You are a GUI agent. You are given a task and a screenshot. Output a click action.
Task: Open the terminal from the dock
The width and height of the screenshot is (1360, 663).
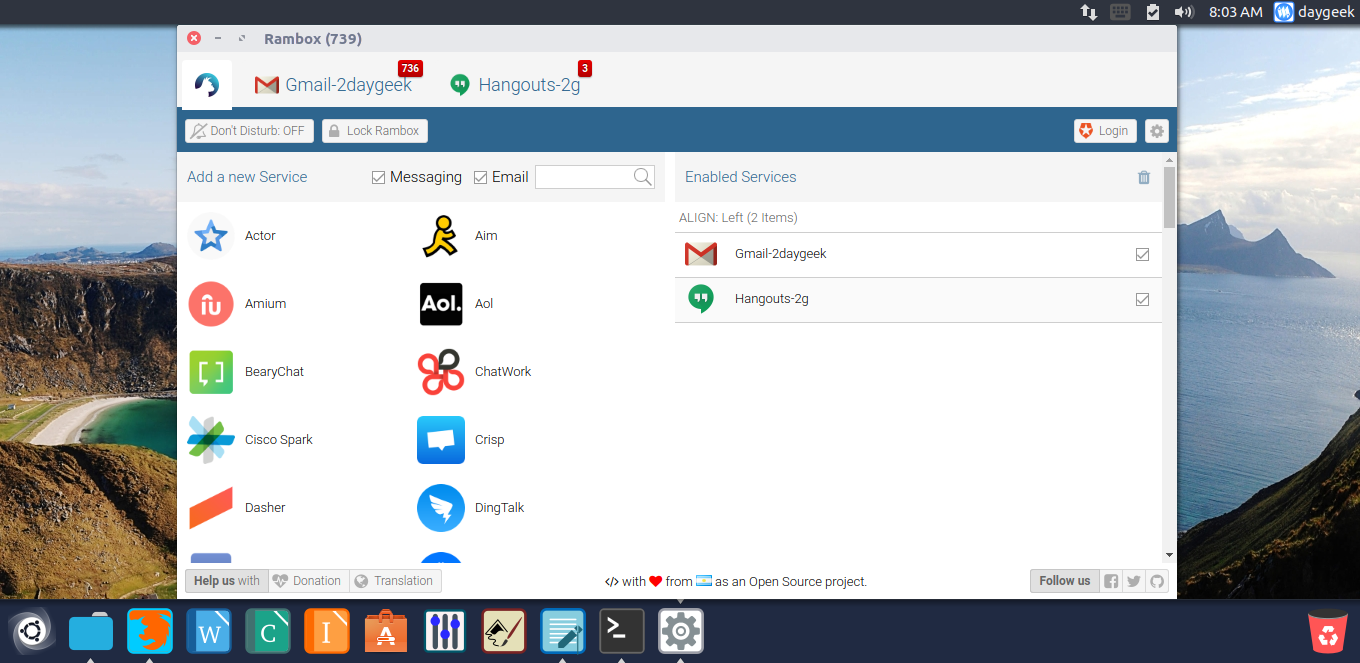621,631
